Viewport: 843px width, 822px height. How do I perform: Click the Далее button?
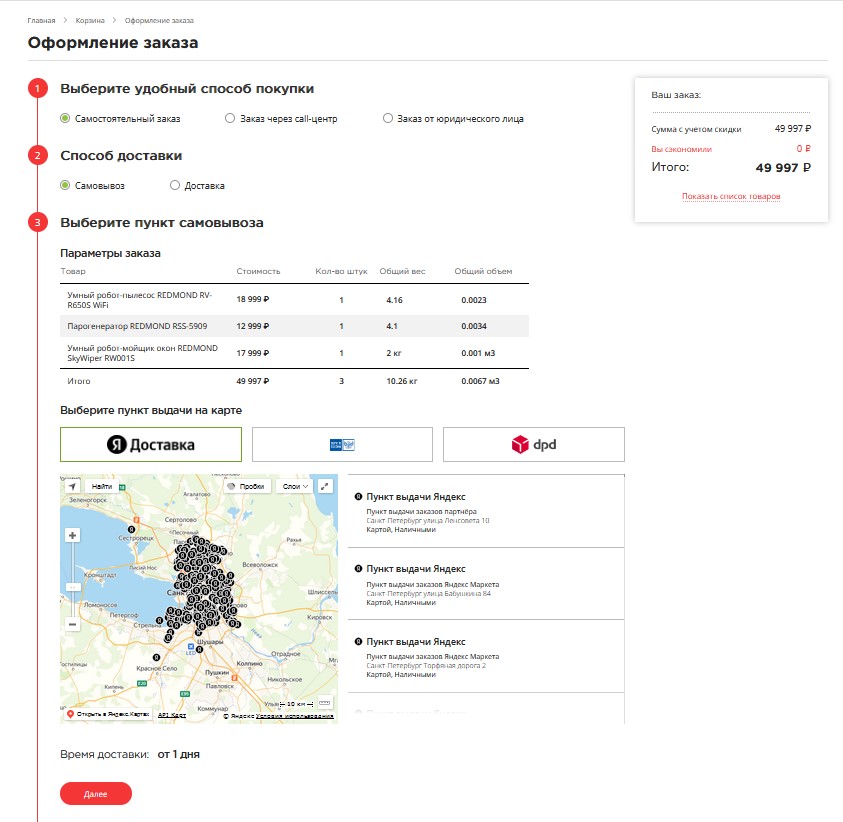click(x=96, y=794)
